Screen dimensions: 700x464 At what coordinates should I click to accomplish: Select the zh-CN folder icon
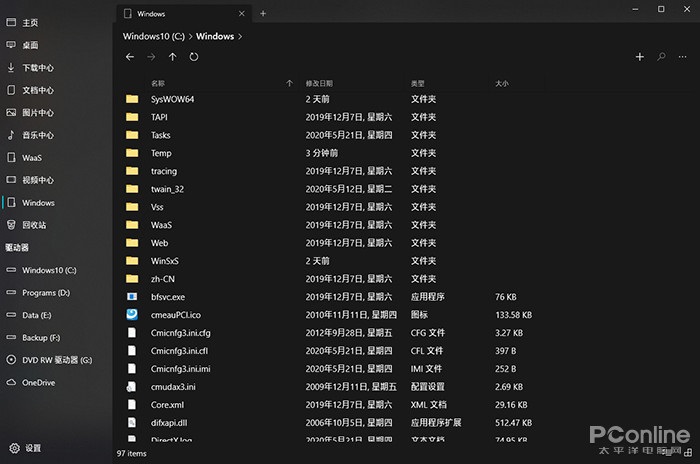(132, 279)
